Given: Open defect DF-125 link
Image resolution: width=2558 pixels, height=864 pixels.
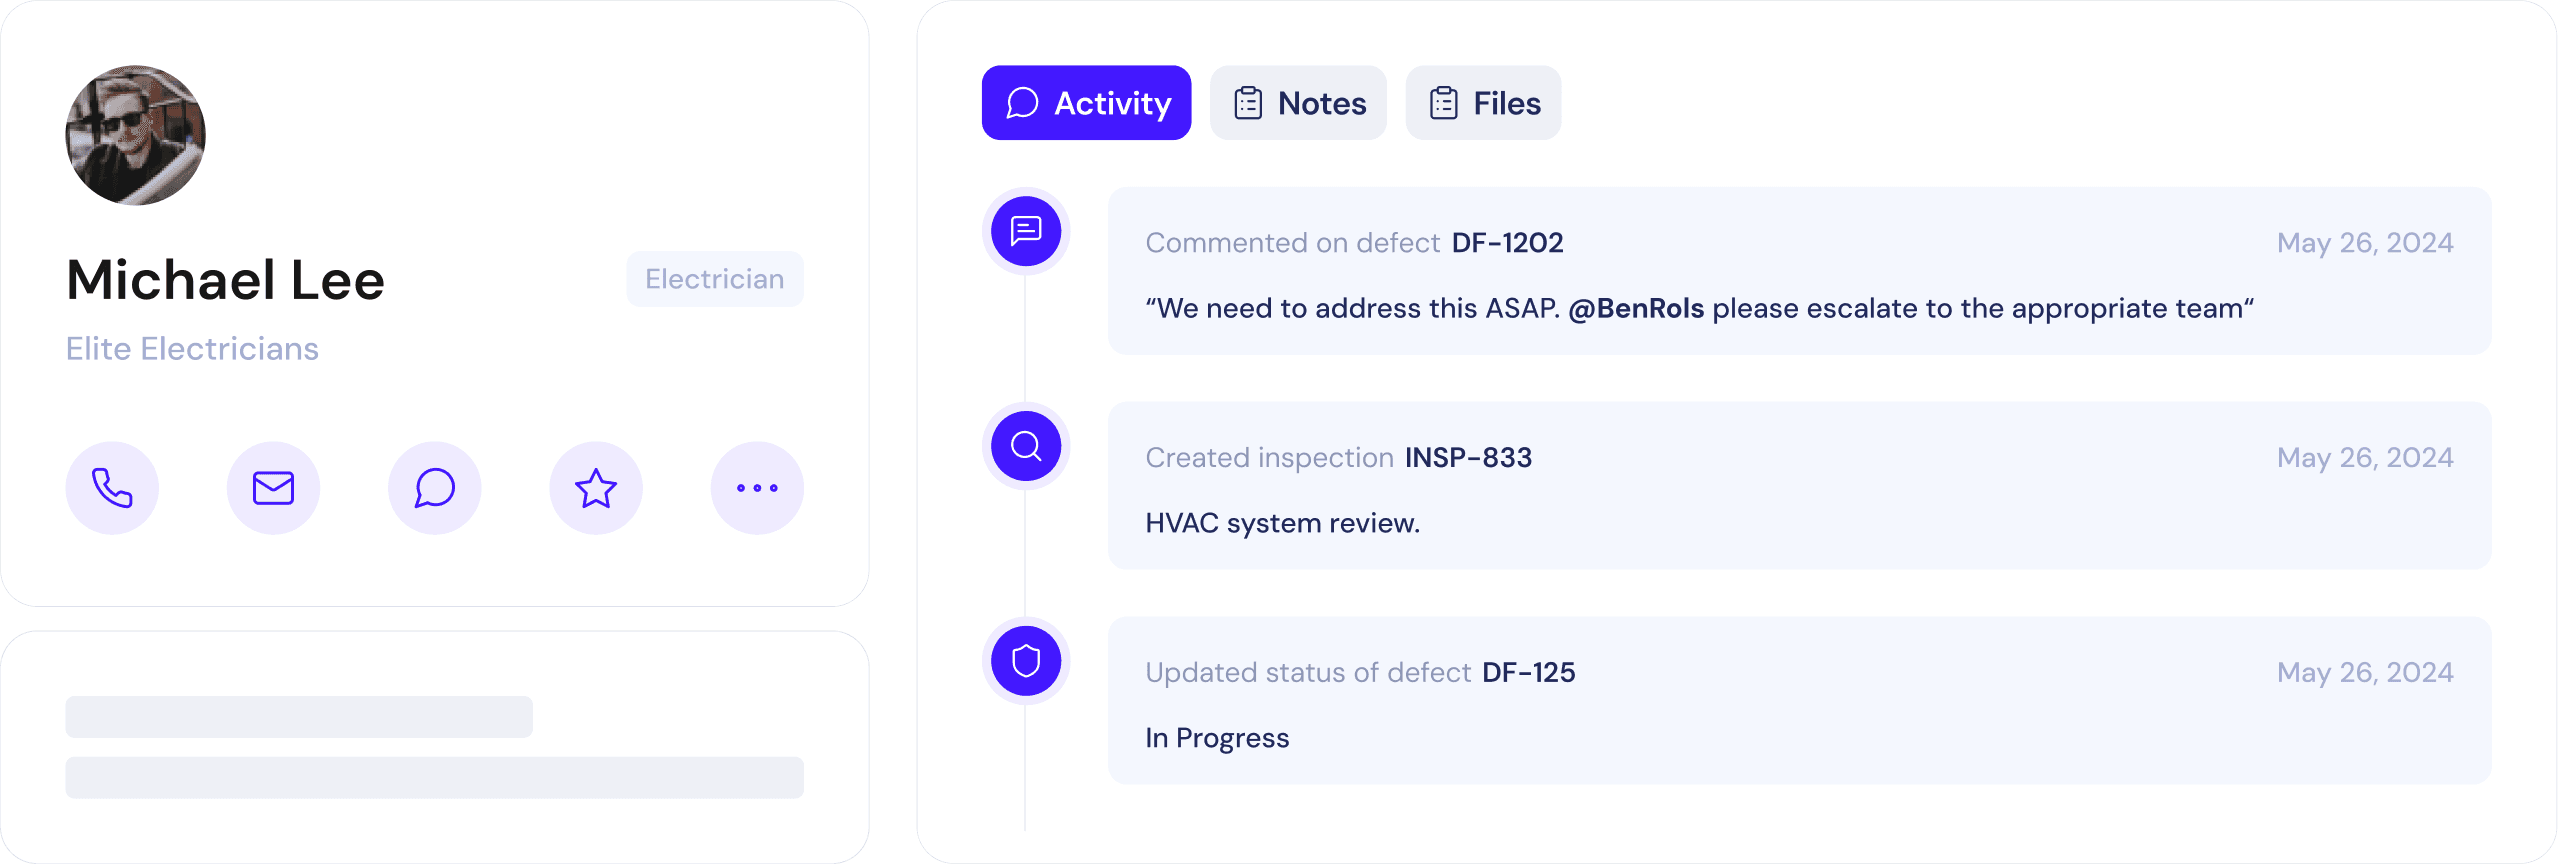Looking at the screenshot, I should click(1528, 673).
